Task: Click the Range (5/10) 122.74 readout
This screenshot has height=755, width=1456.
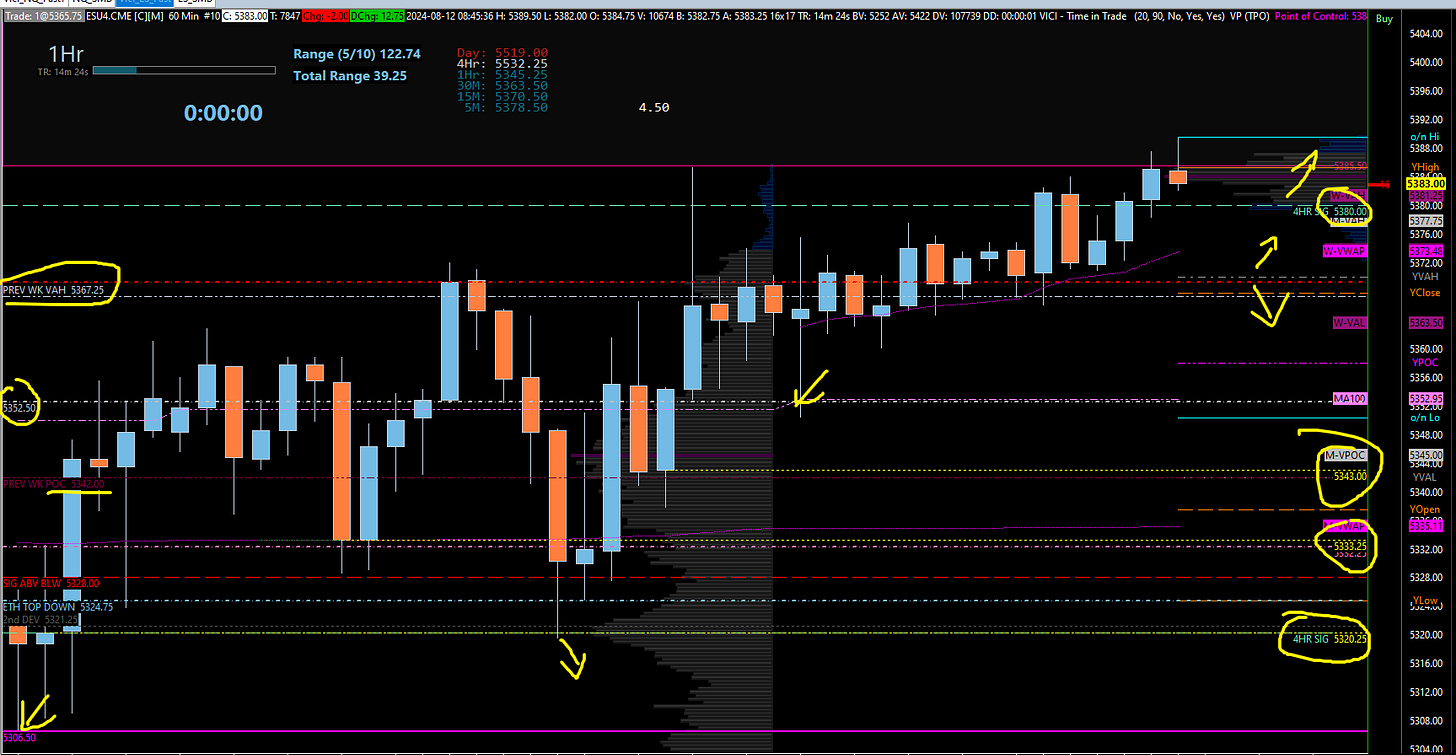Action: pos(357,56)
